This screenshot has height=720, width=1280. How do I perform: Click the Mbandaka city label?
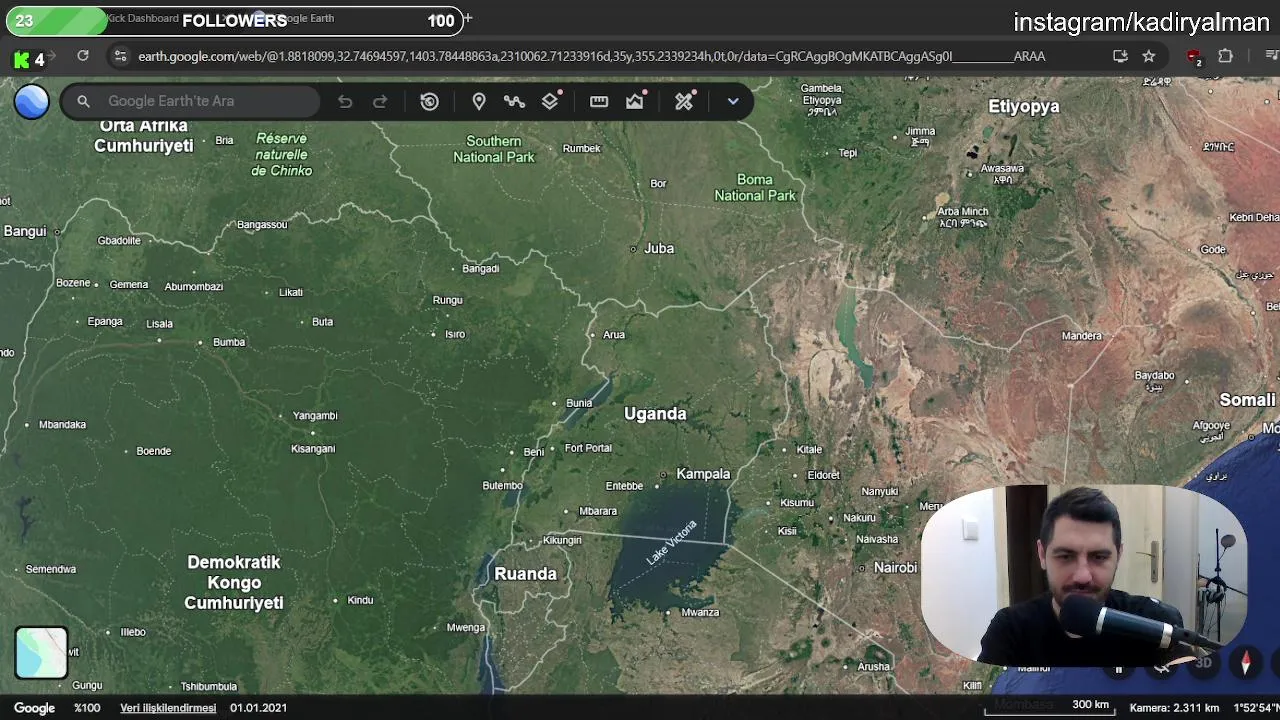[62, 425]
